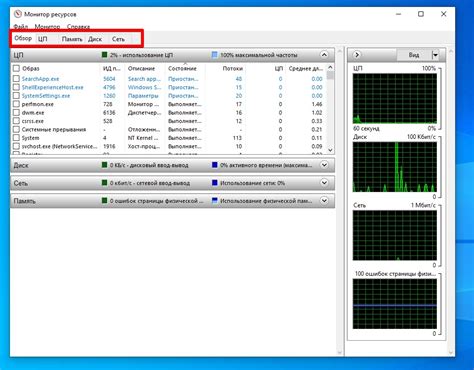Tick the perfmon.exe process checkbox
This screenshot has height=370, width=474.
pyautogui.click(x=16, y=104)
